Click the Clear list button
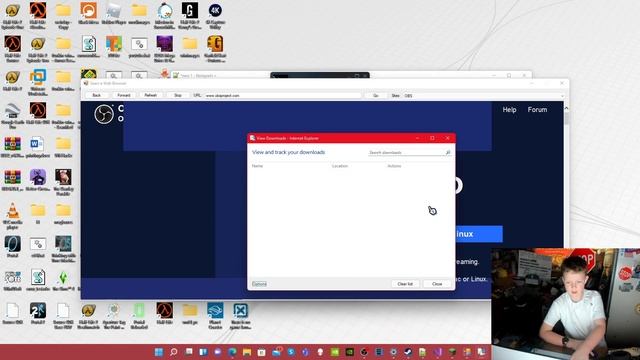This screenshot has width=640, height=360. click(405, 284)
